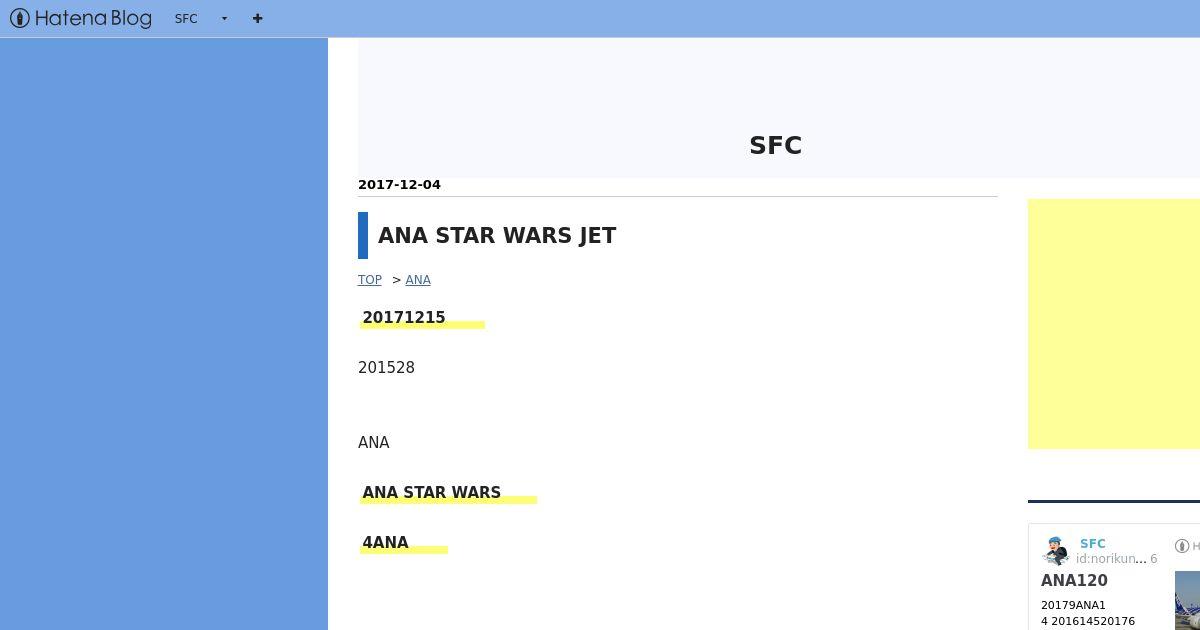Open the ANA120 embedded article title
Image resolution: width=1200 pixels, height=630 pixels.
pyautogui.click(x=1074, y=581)
